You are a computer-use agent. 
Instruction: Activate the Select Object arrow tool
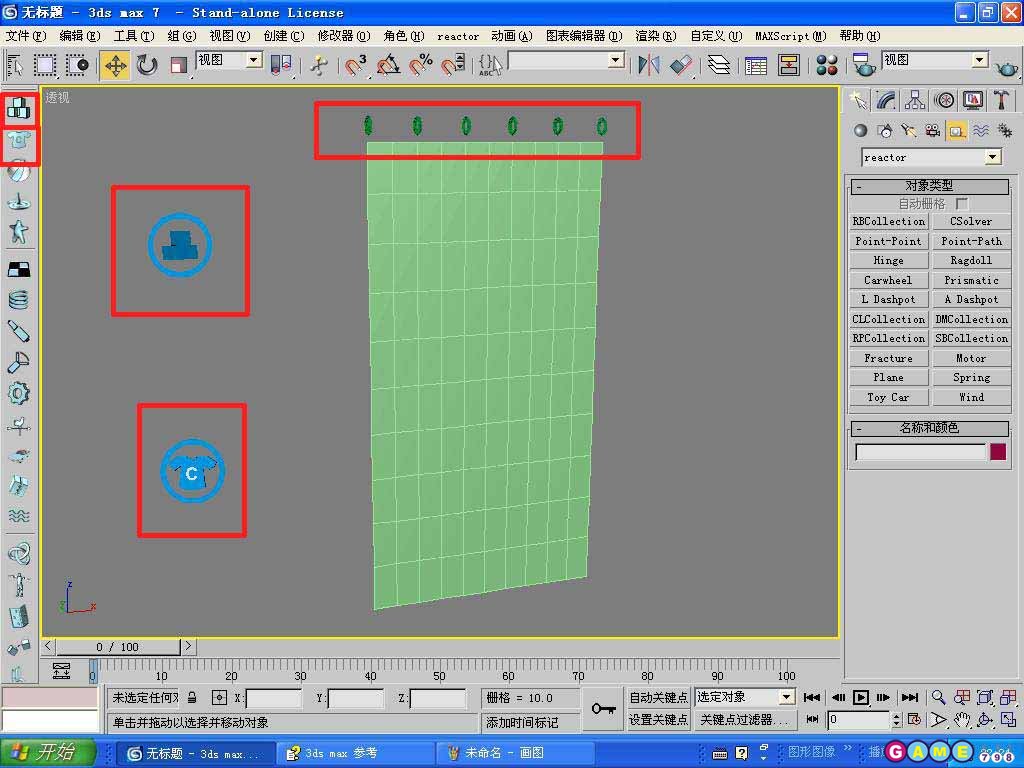[14, 65]
